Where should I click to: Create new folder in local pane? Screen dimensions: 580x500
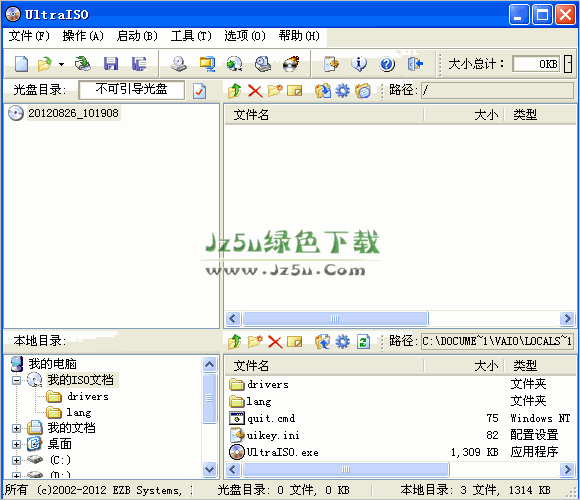(x=255, y=341)
